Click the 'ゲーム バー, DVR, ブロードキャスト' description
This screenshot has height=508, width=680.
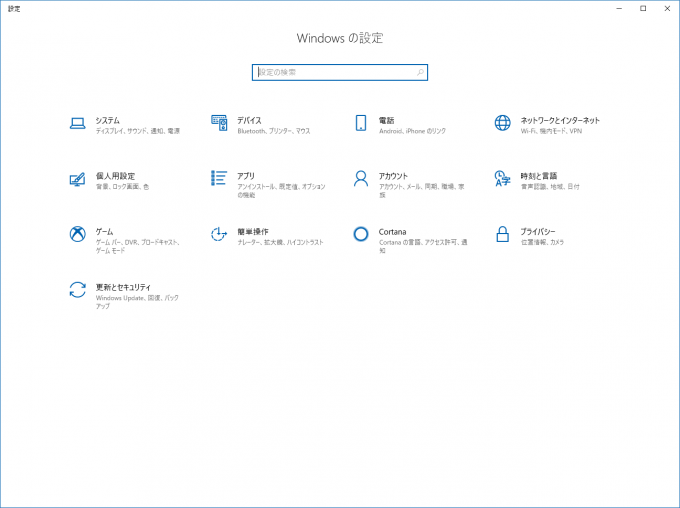pos(137,246)
